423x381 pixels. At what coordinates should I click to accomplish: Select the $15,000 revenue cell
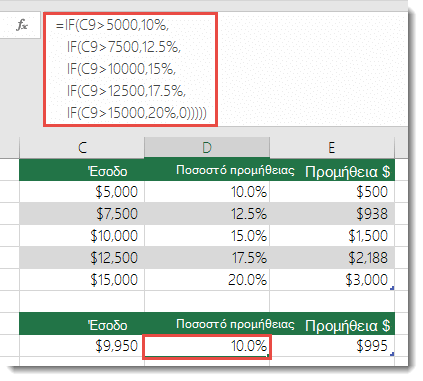pyautogui.click(x=82, y=280)
